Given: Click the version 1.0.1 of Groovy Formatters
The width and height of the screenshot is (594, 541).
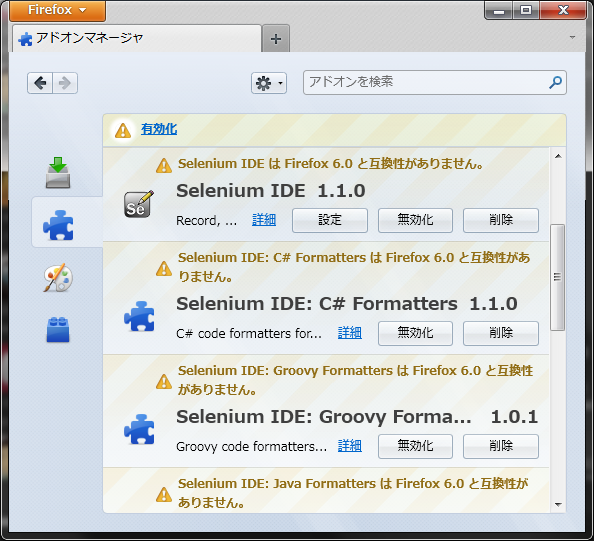Looking at the screenshot, I should point(514,417).
